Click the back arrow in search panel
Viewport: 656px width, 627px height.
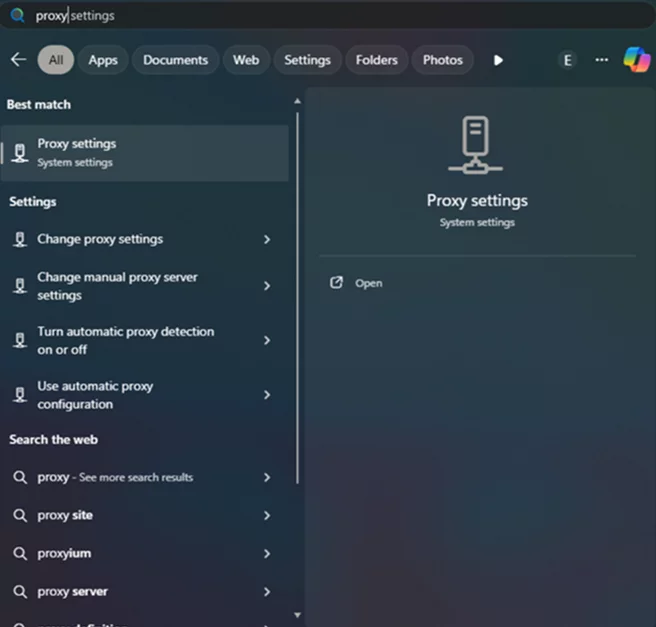[18, 60]
